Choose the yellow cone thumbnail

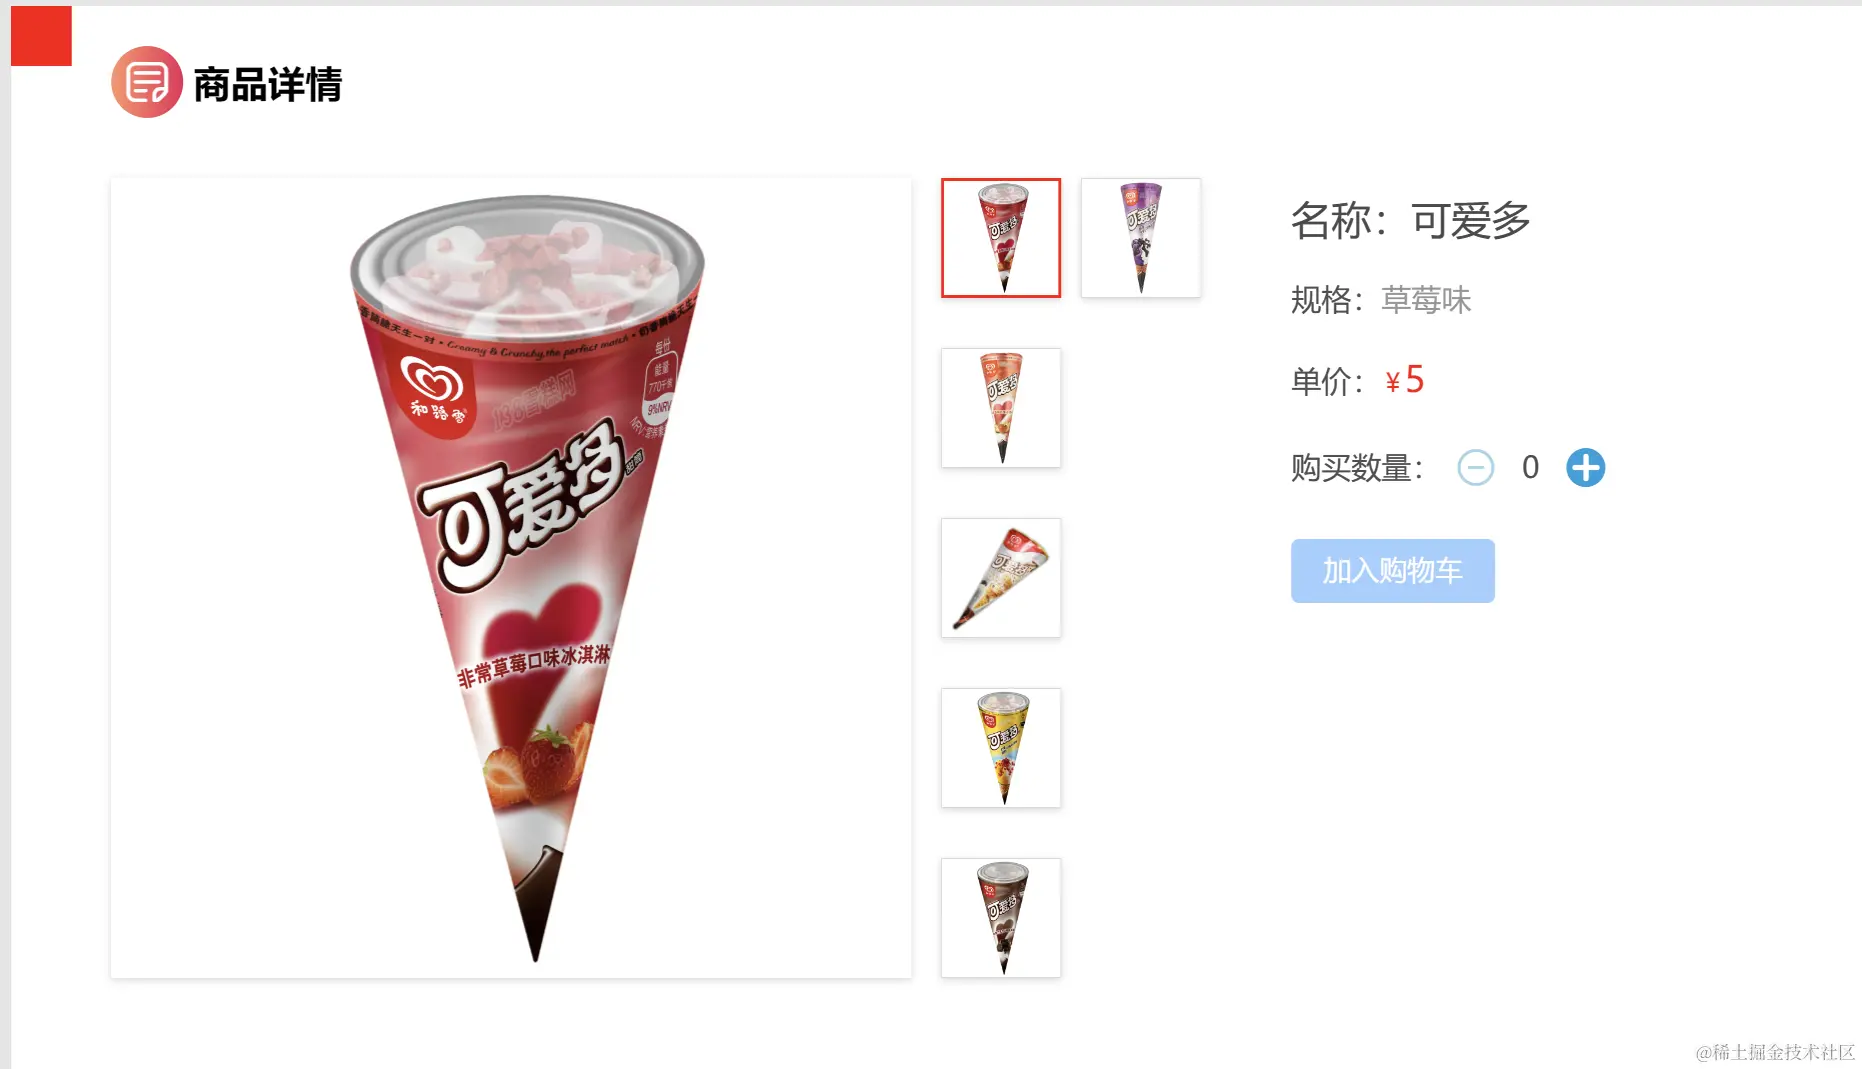pos(1001,748)
